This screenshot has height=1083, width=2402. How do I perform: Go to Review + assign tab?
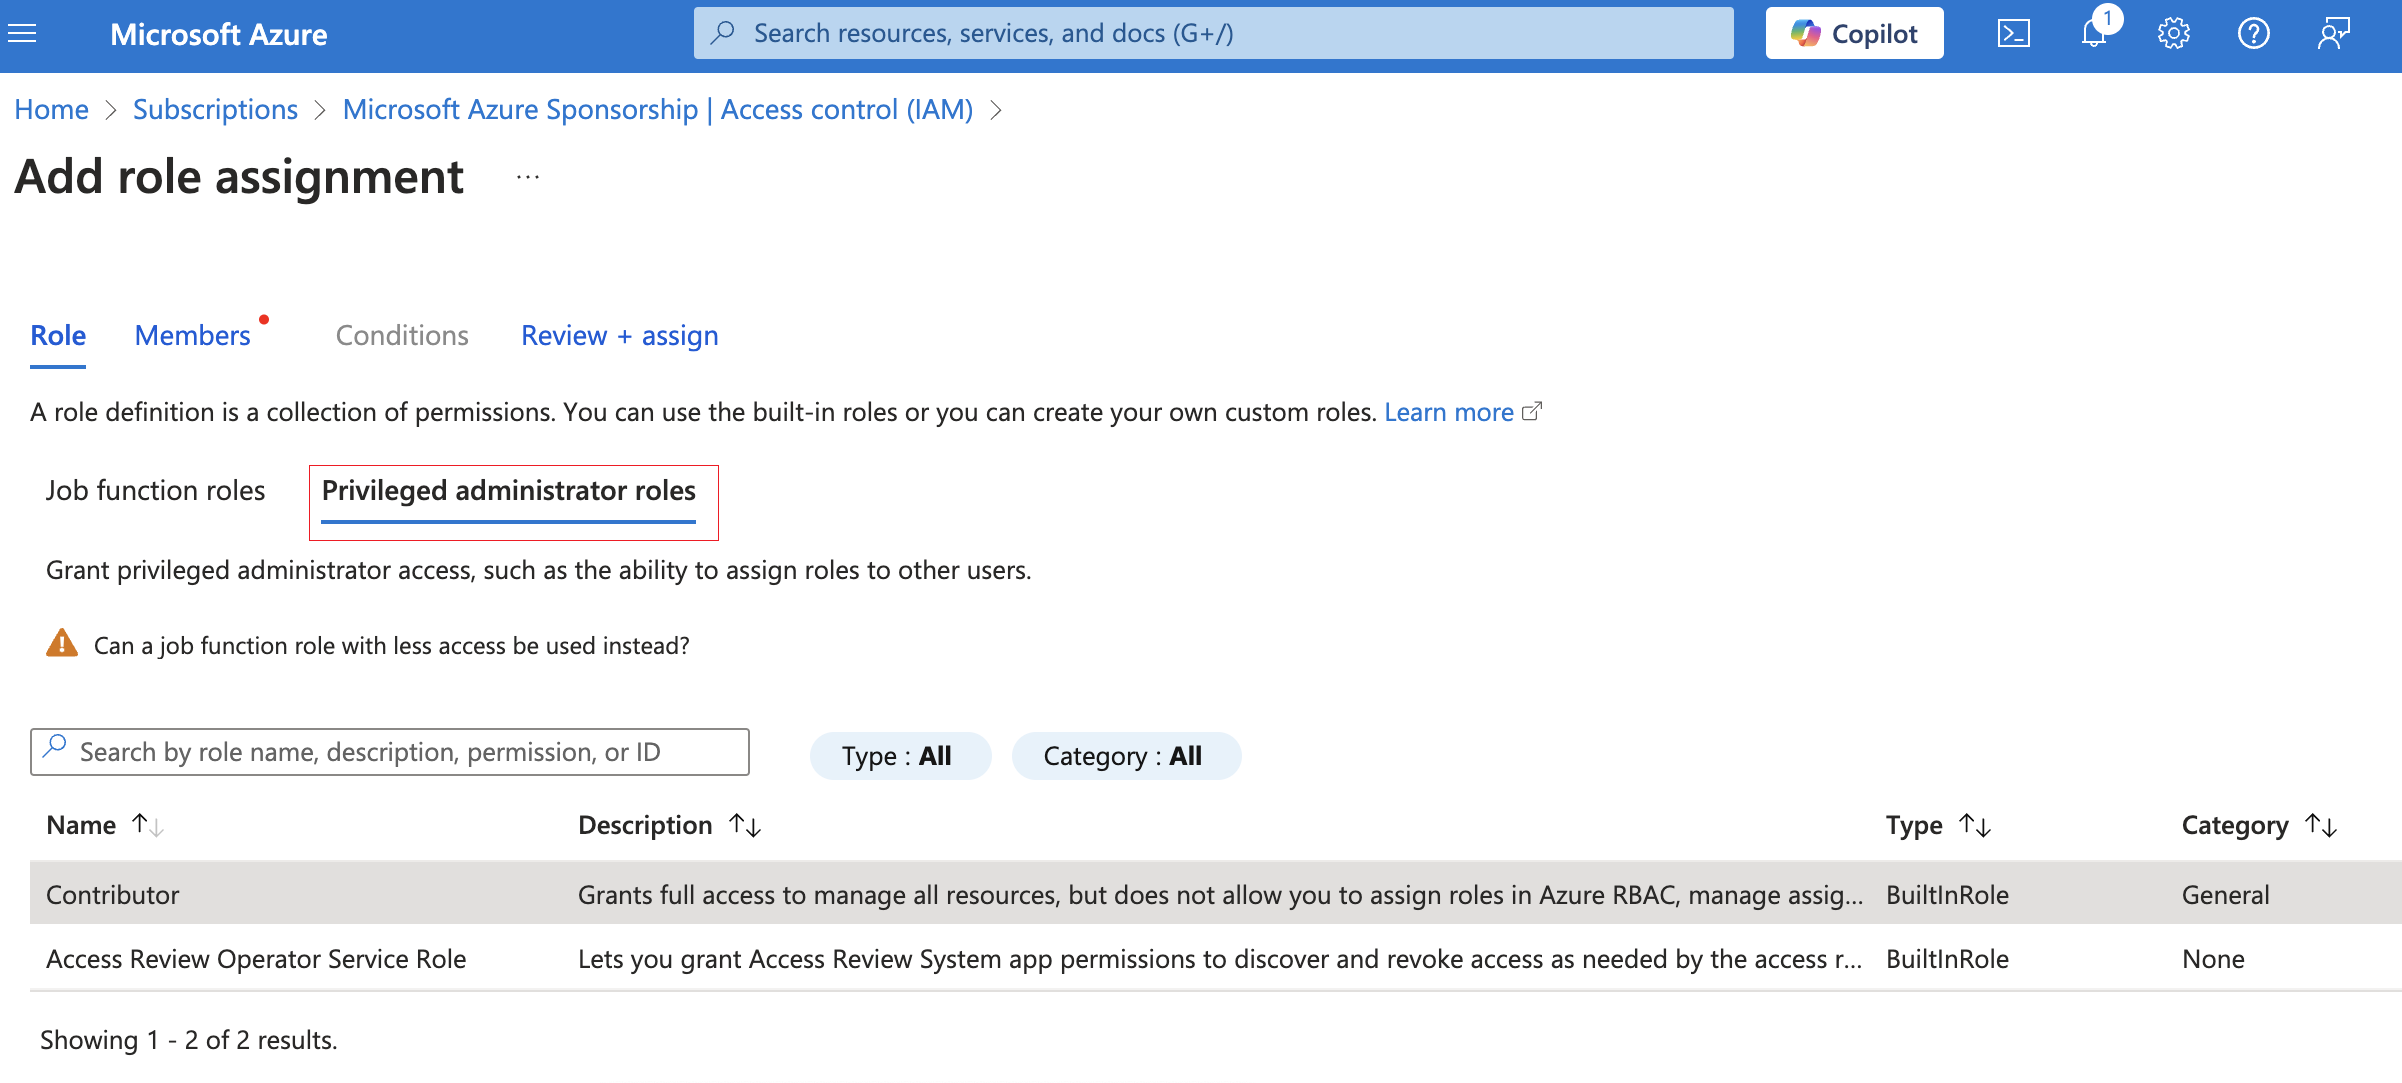pos(619,336)
